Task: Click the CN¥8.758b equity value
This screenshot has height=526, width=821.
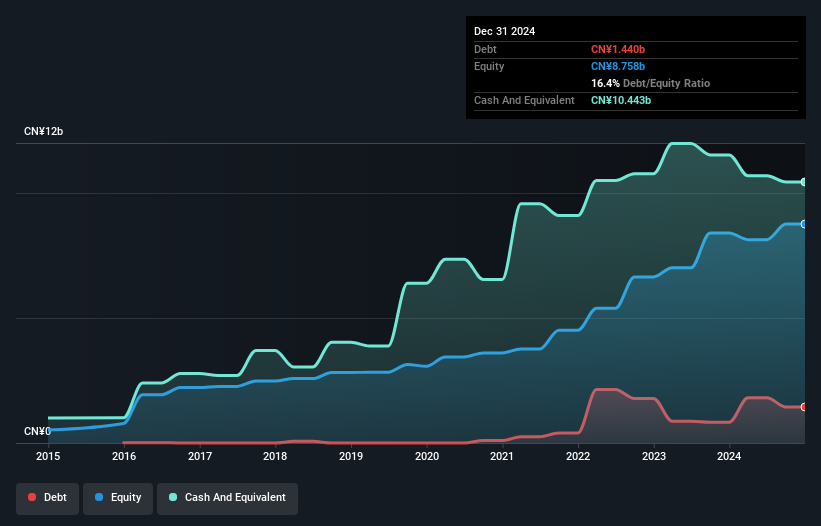Action: tap(618, 66)
